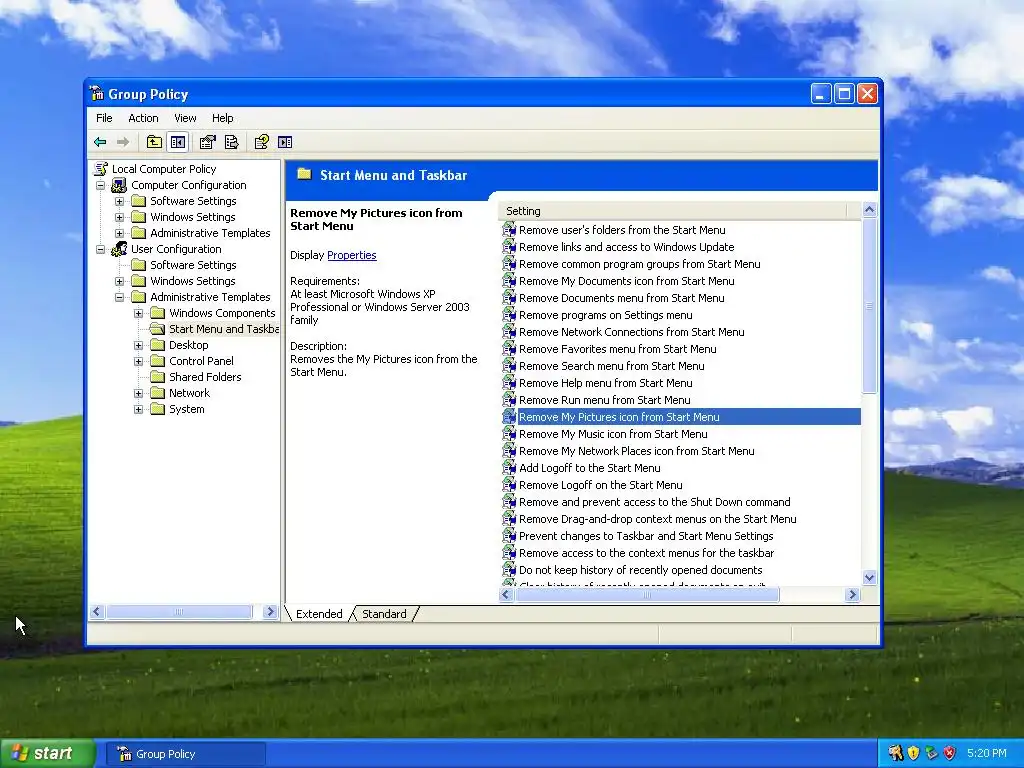Screen dimensions: 1024x768
Task: Click the Computer Configuration icon in tree
Action: (119, 185)
